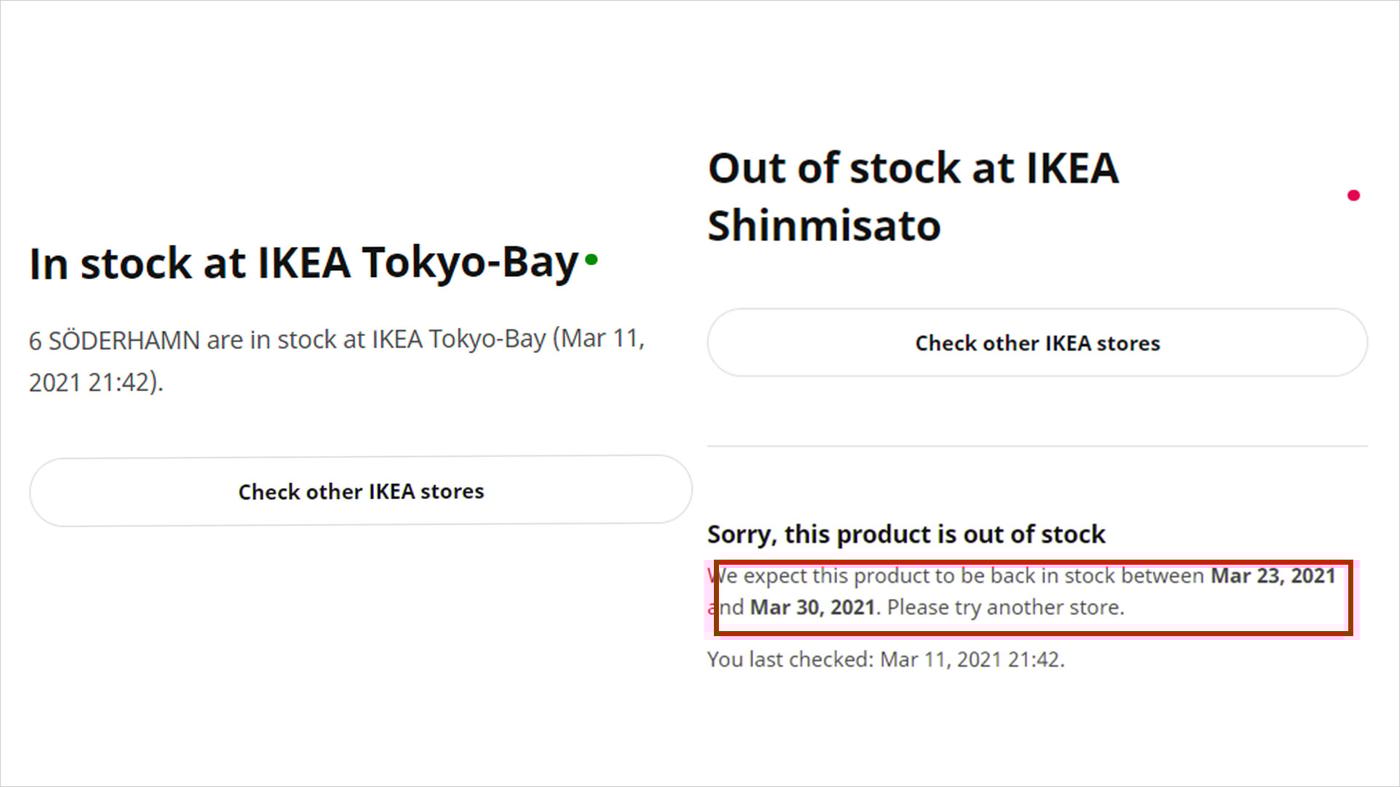Viewport: 1400px width, 787px height.
Task: Click Check other IKEA stores for Shinmisato
Action: [x=1037, y=342]
